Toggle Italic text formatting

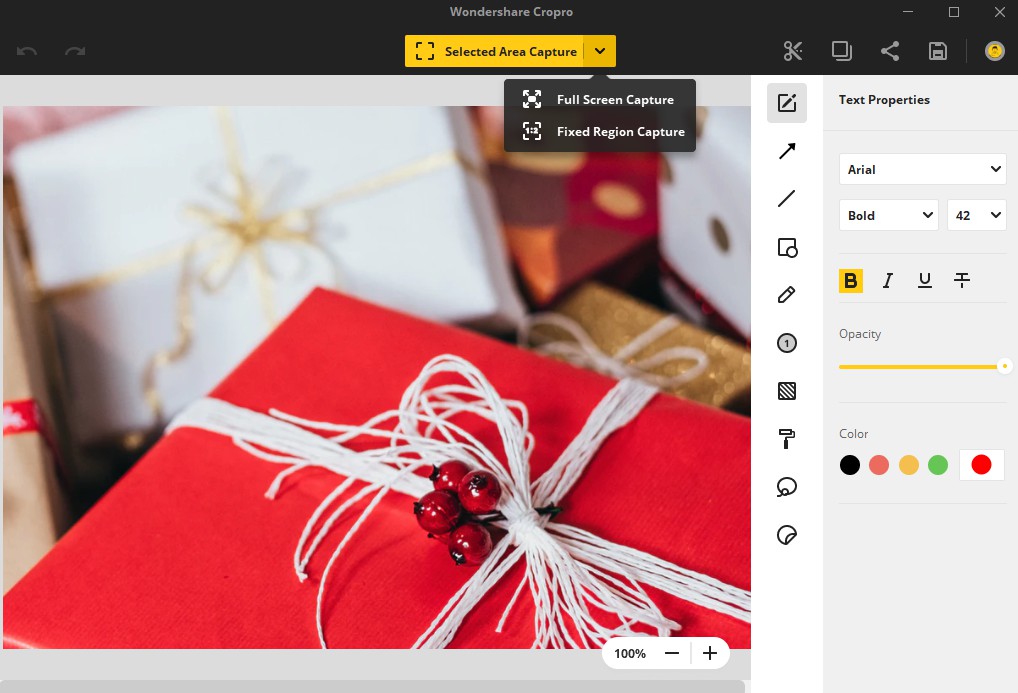888,281
